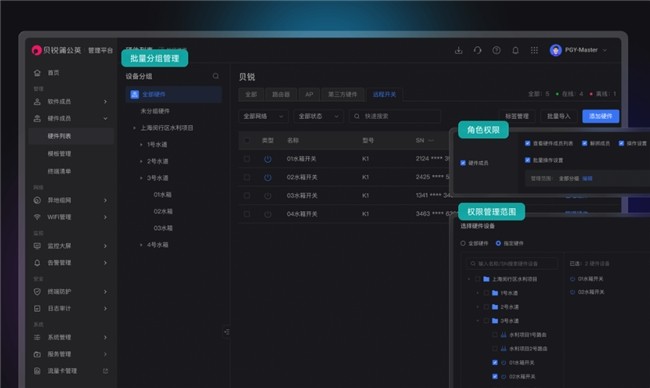Uncheck 批量操作设置 permission
The width and height of the screenshot is (650, 388).
click(x=528, y=160)
